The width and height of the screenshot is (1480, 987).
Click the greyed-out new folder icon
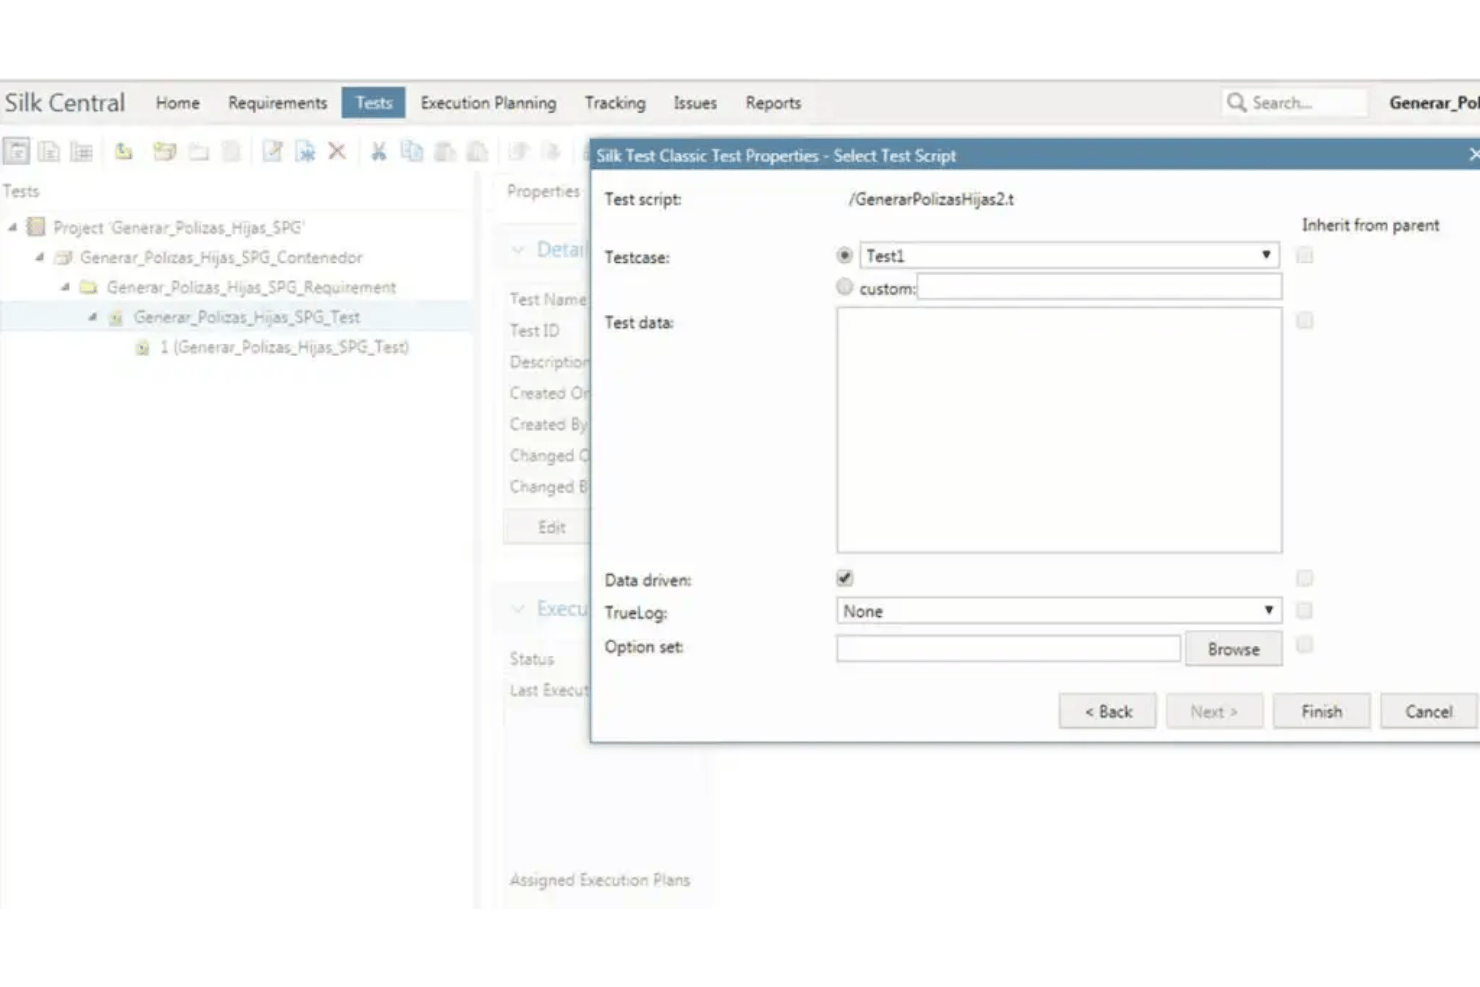(x=199, y=151)
